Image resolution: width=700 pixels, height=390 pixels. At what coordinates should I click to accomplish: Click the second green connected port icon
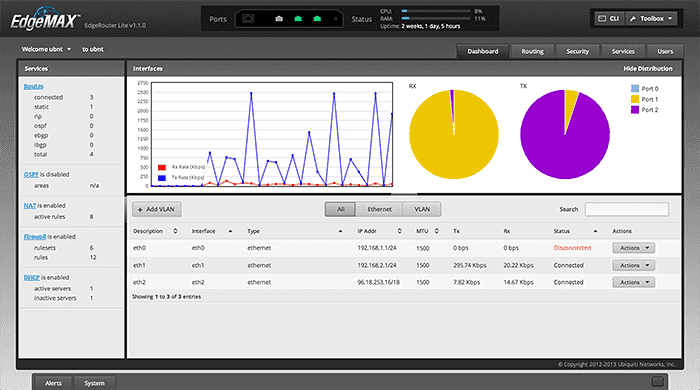[317, 19]
